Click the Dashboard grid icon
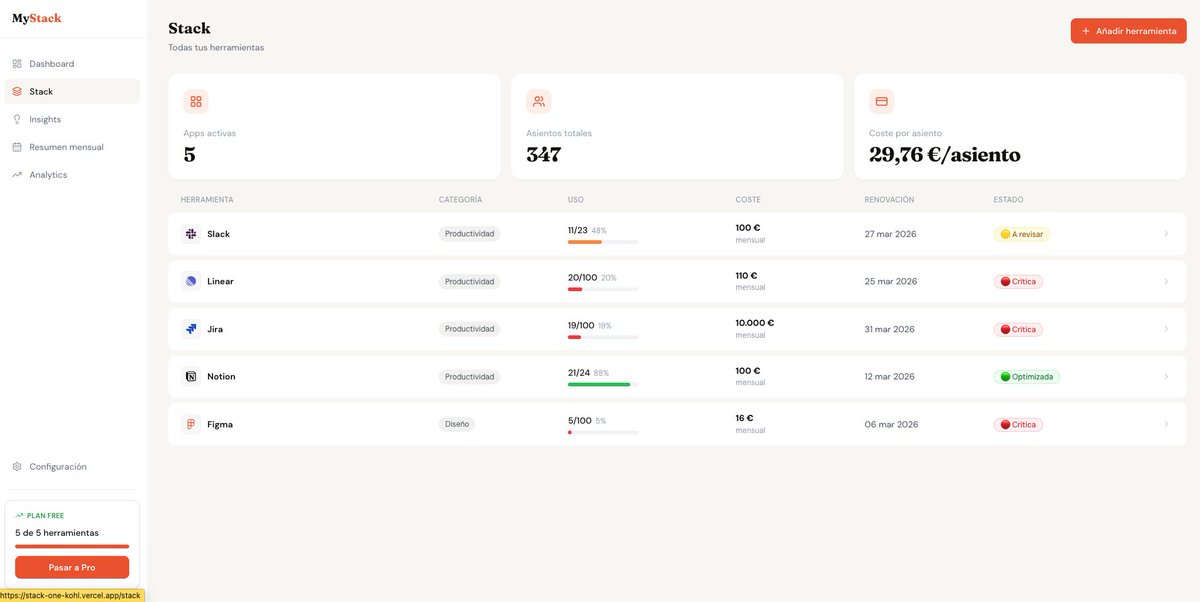This screenshot has height=602, width=1200. click(17, 64)
